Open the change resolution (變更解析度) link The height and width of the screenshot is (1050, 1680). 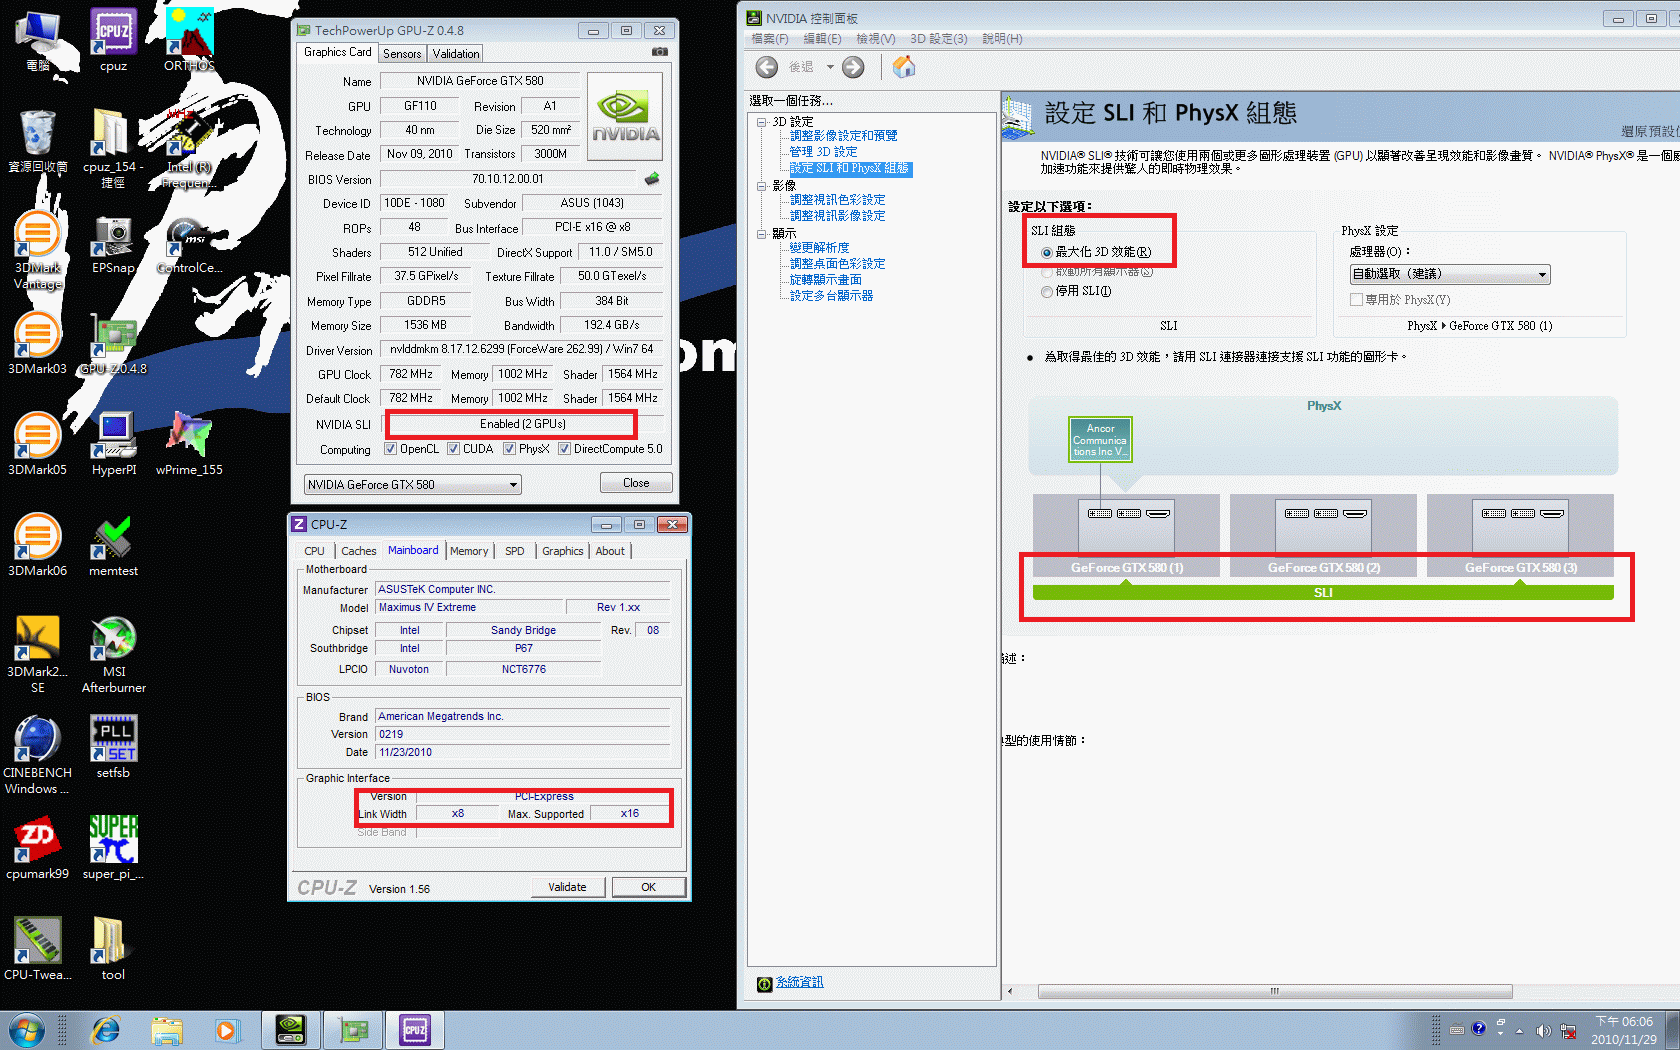click(x=819, y=248)
